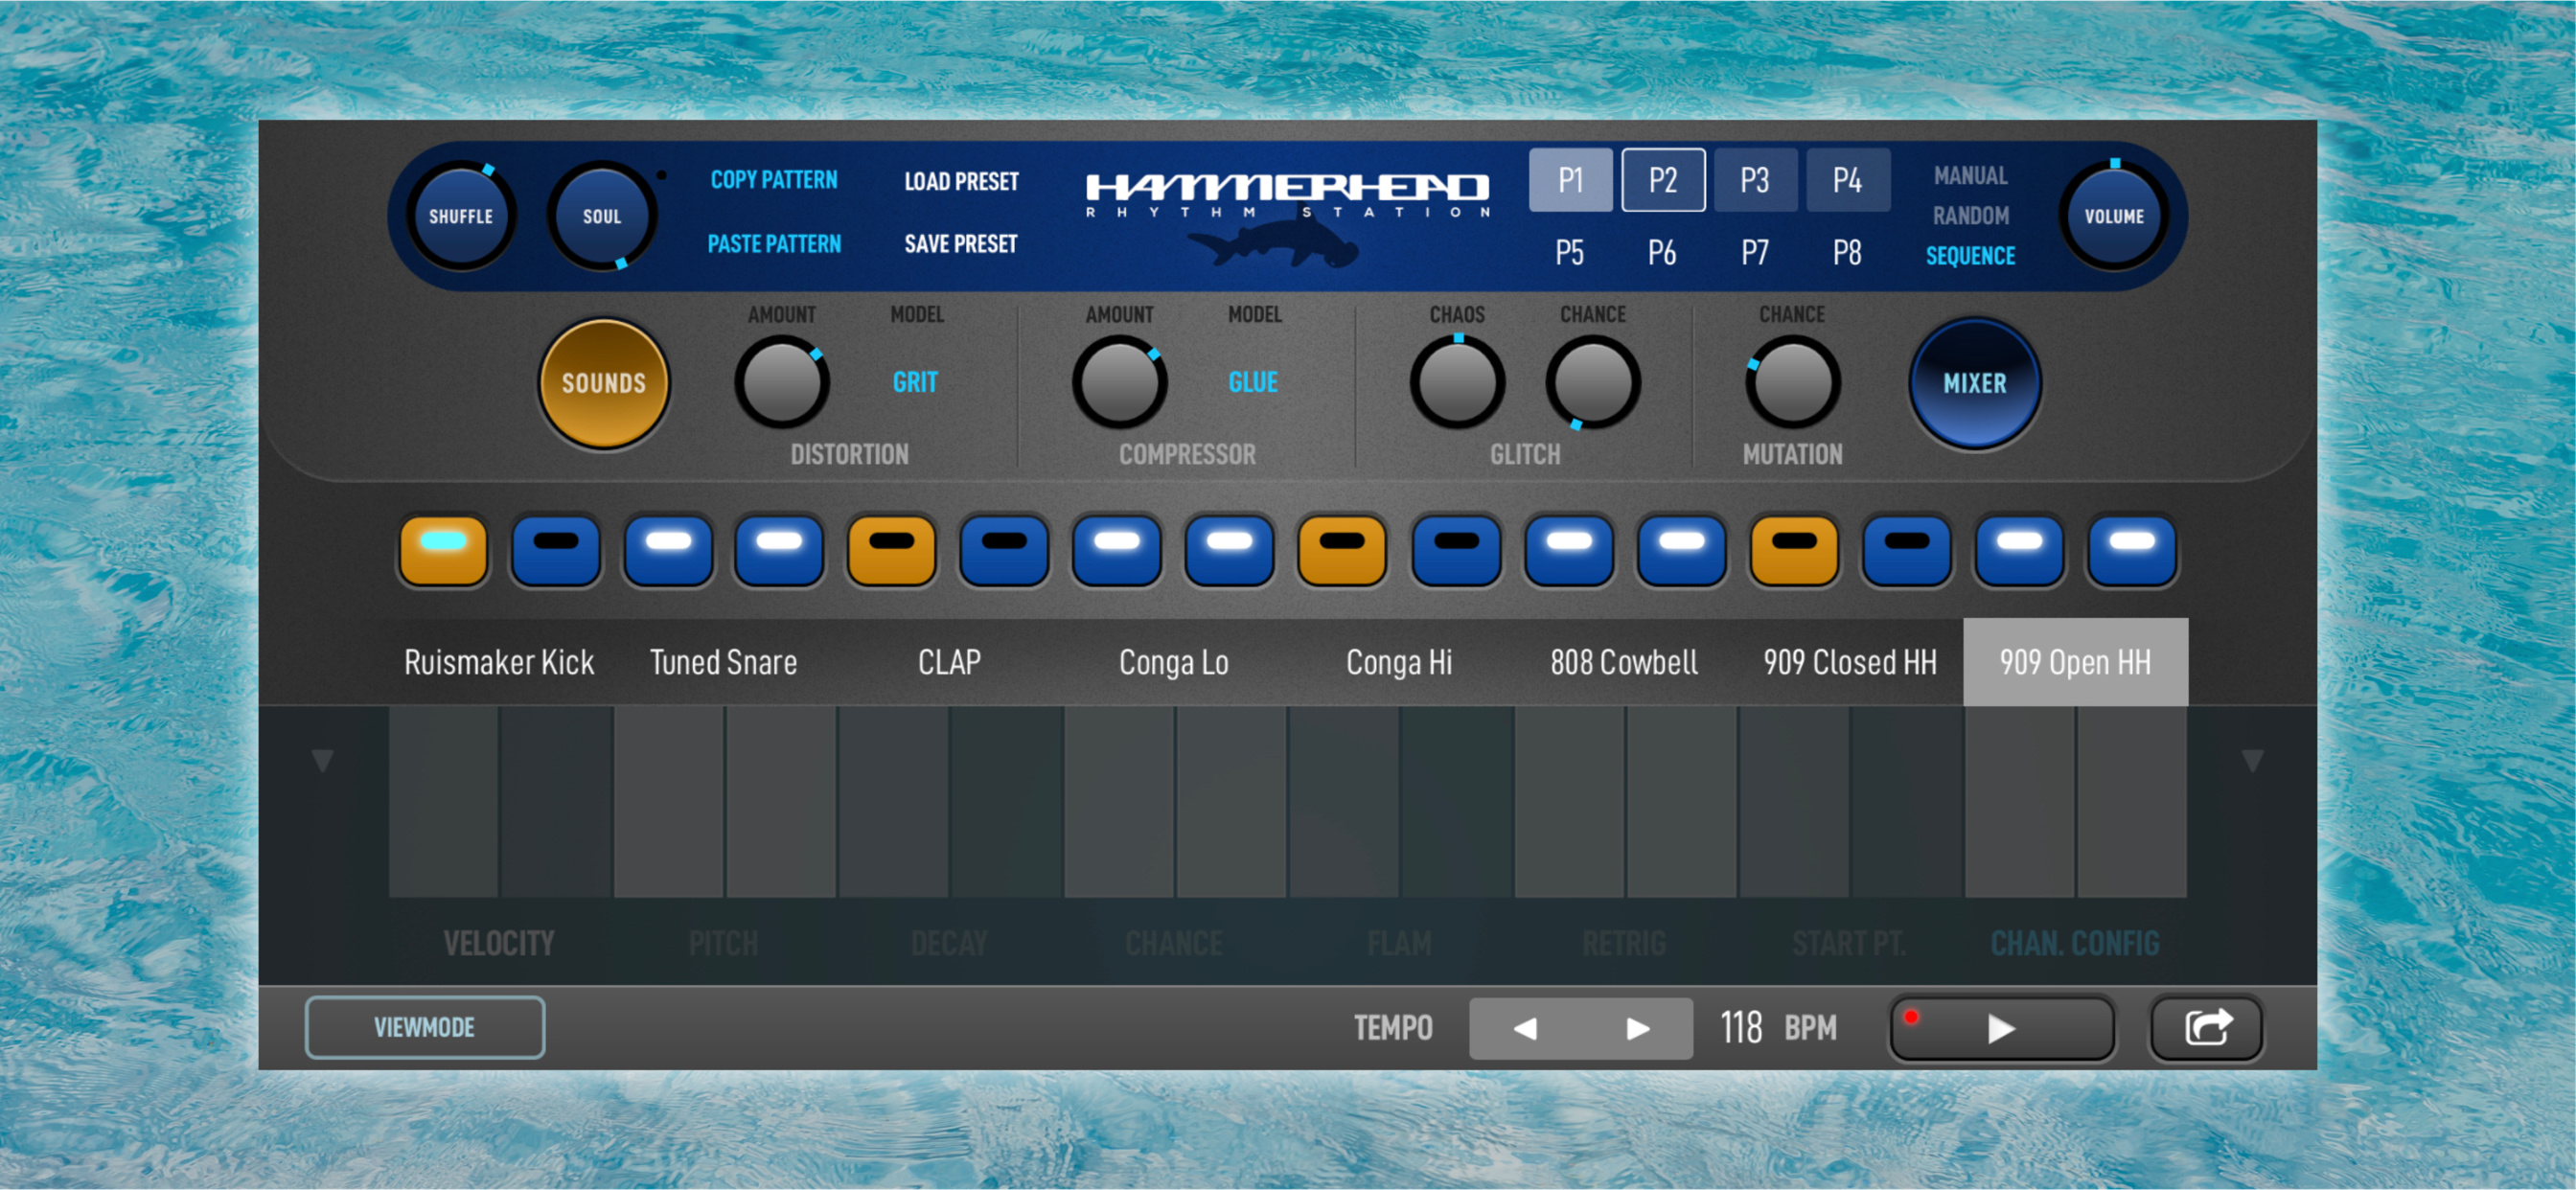Toggle sequencer step 10 pad
2576x1190 pixels.
click(x=1456, y=550)
